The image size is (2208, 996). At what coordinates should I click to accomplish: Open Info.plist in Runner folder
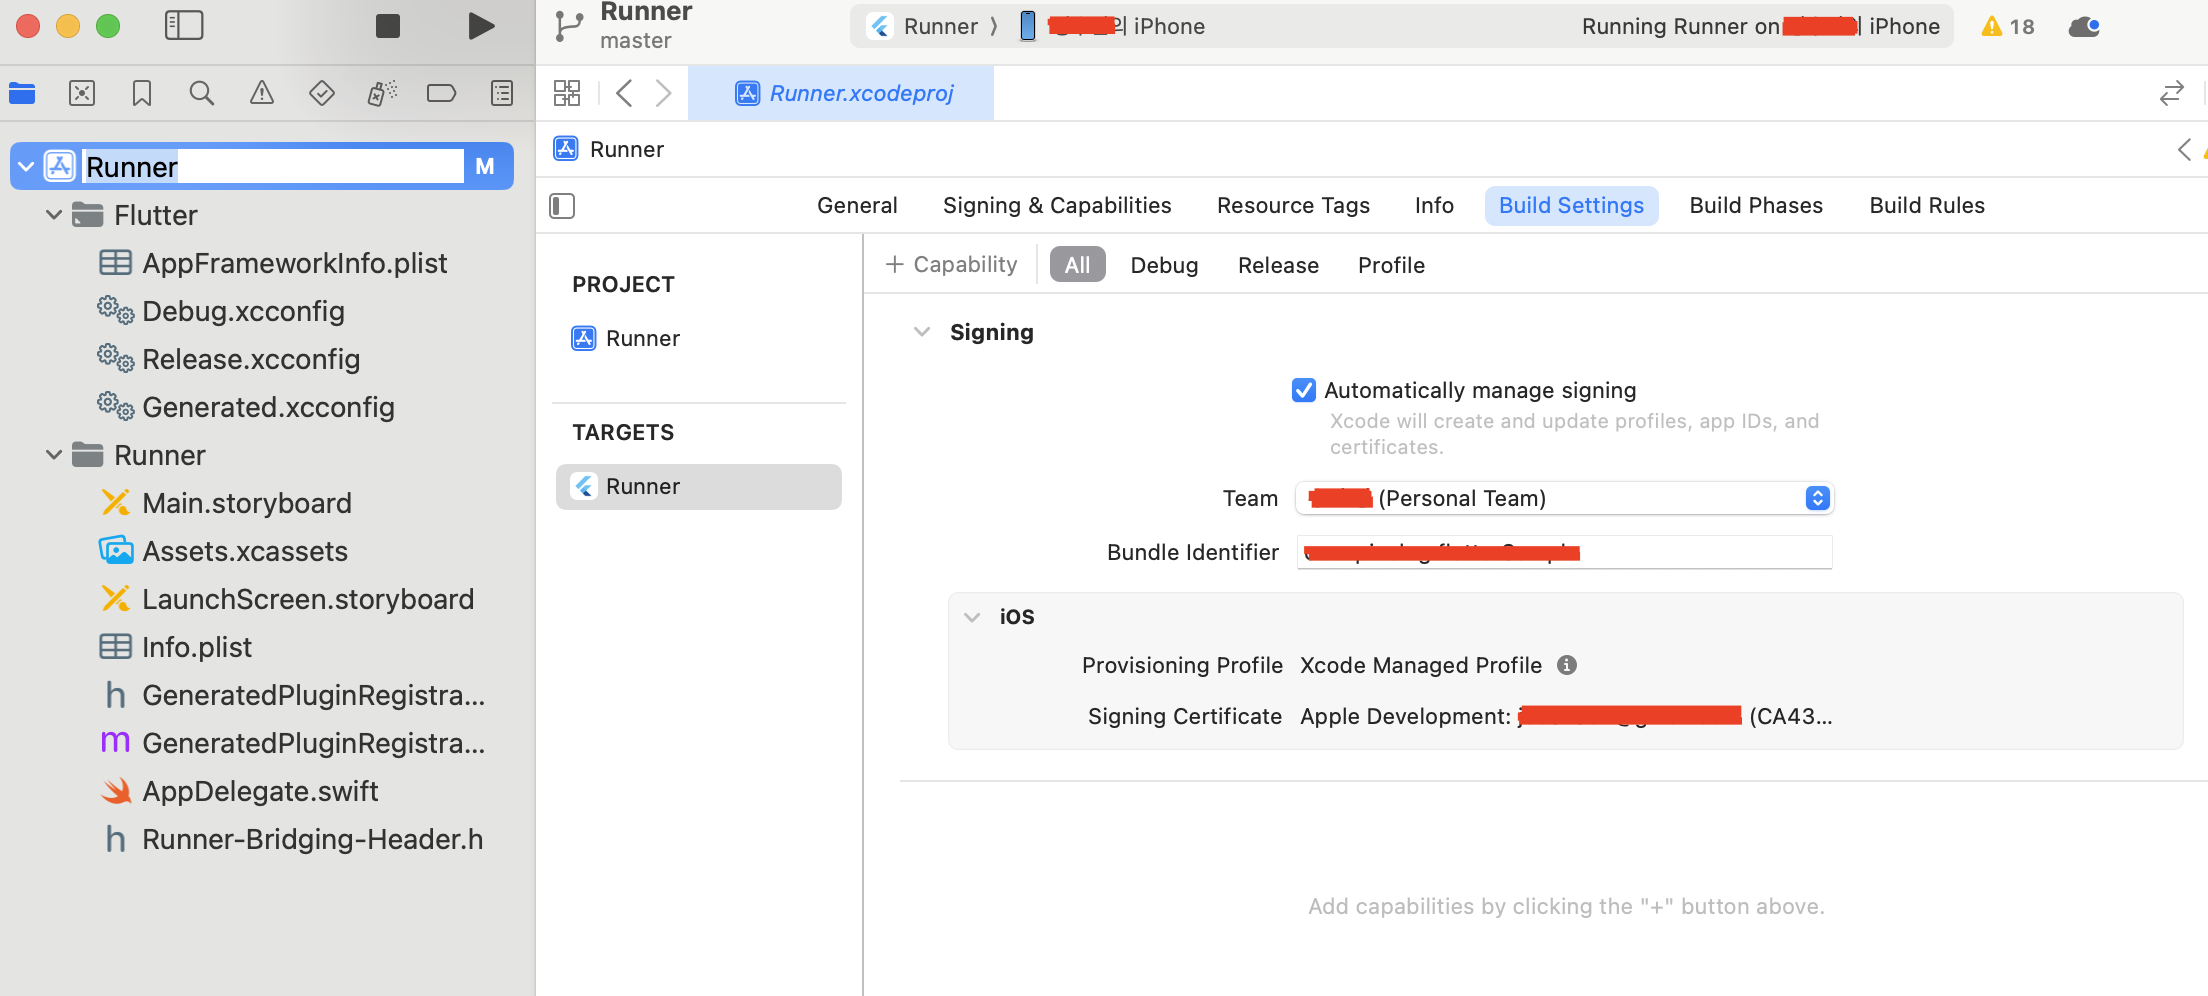tap(176, 647)
